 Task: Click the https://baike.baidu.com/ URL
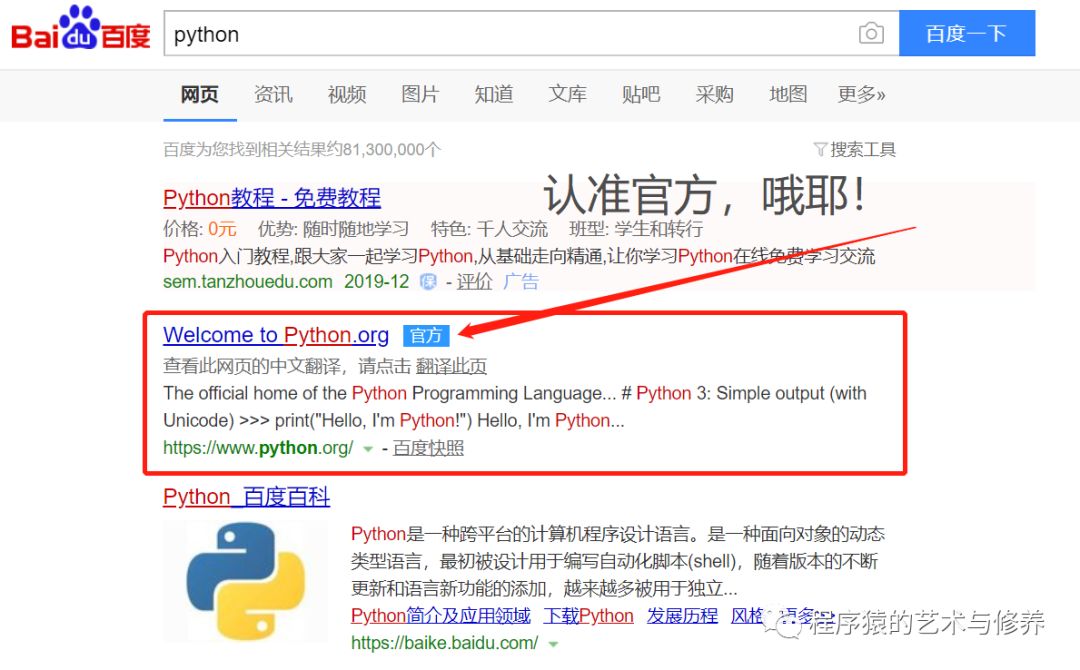444,643
